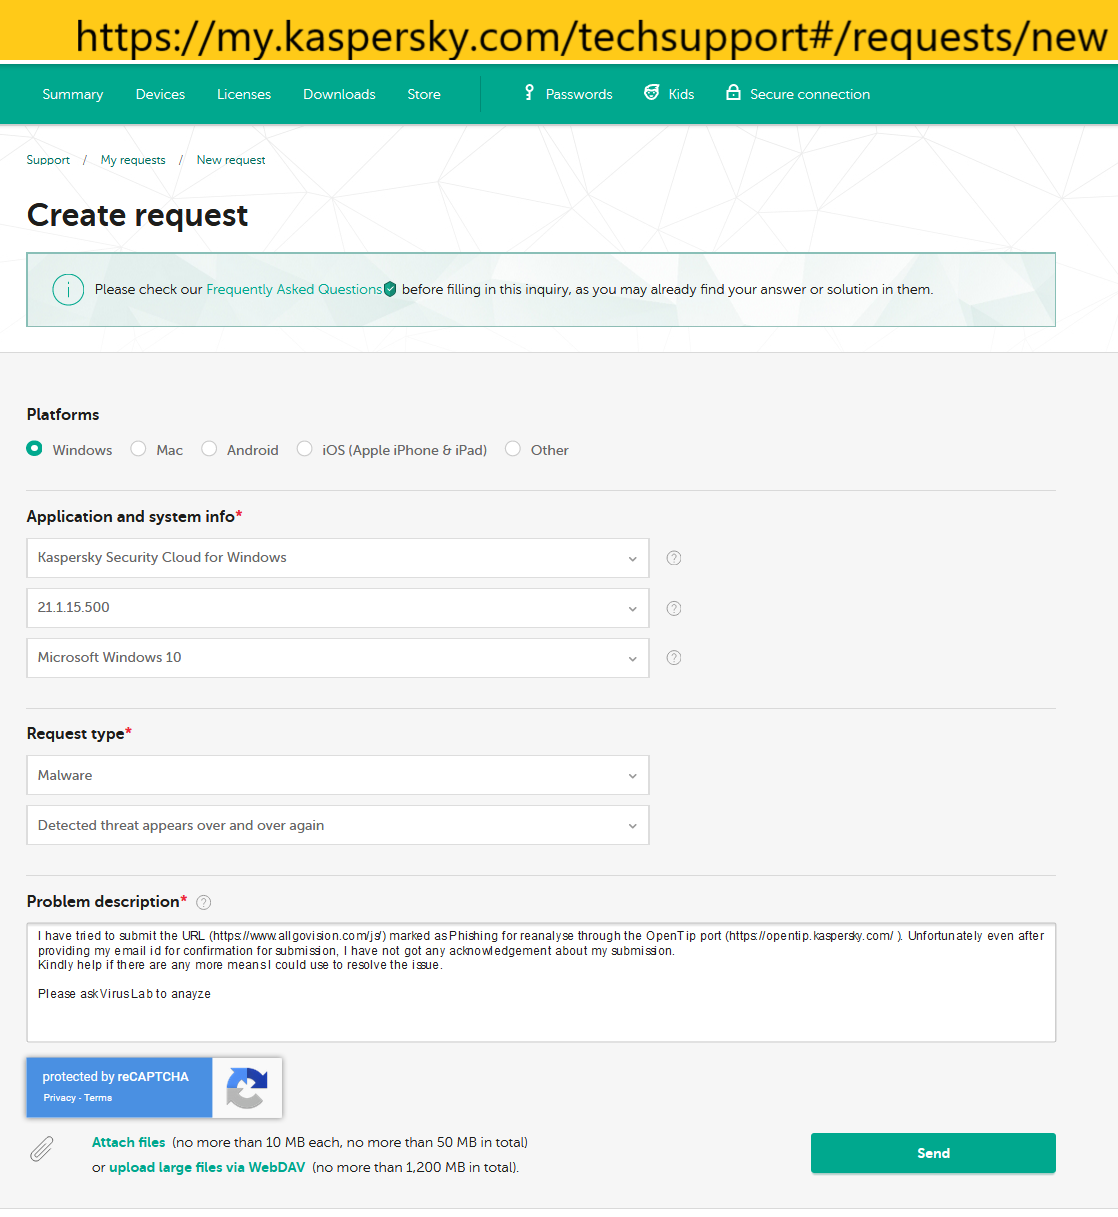The height and width of the screenshot is (1217, 1118).
Task: Open the reCAPTCHA Privacy link
Action: tap(59, 1098)
